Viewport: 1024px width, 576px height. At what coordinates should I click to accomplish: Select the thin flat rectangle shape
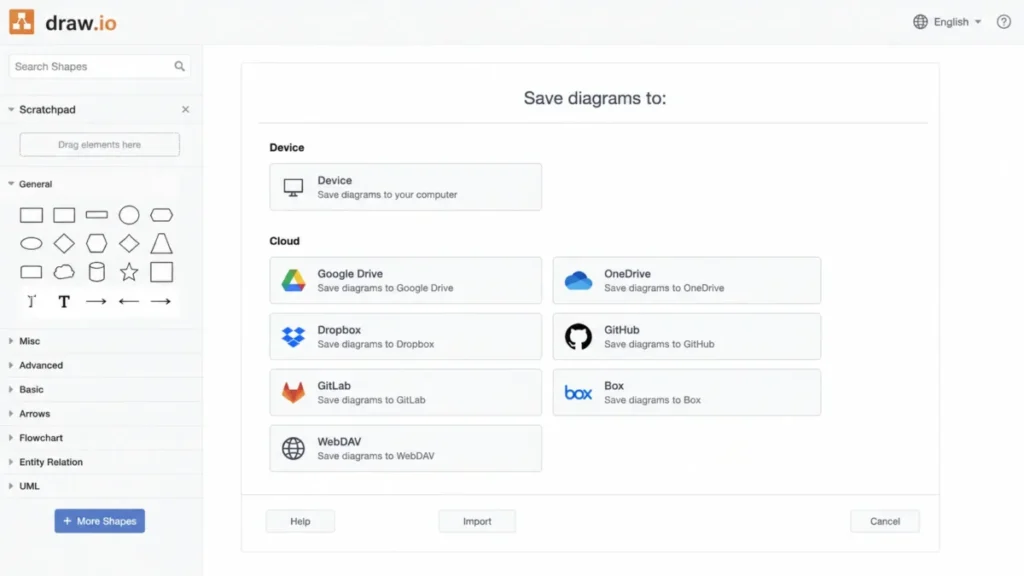point(97,214)
